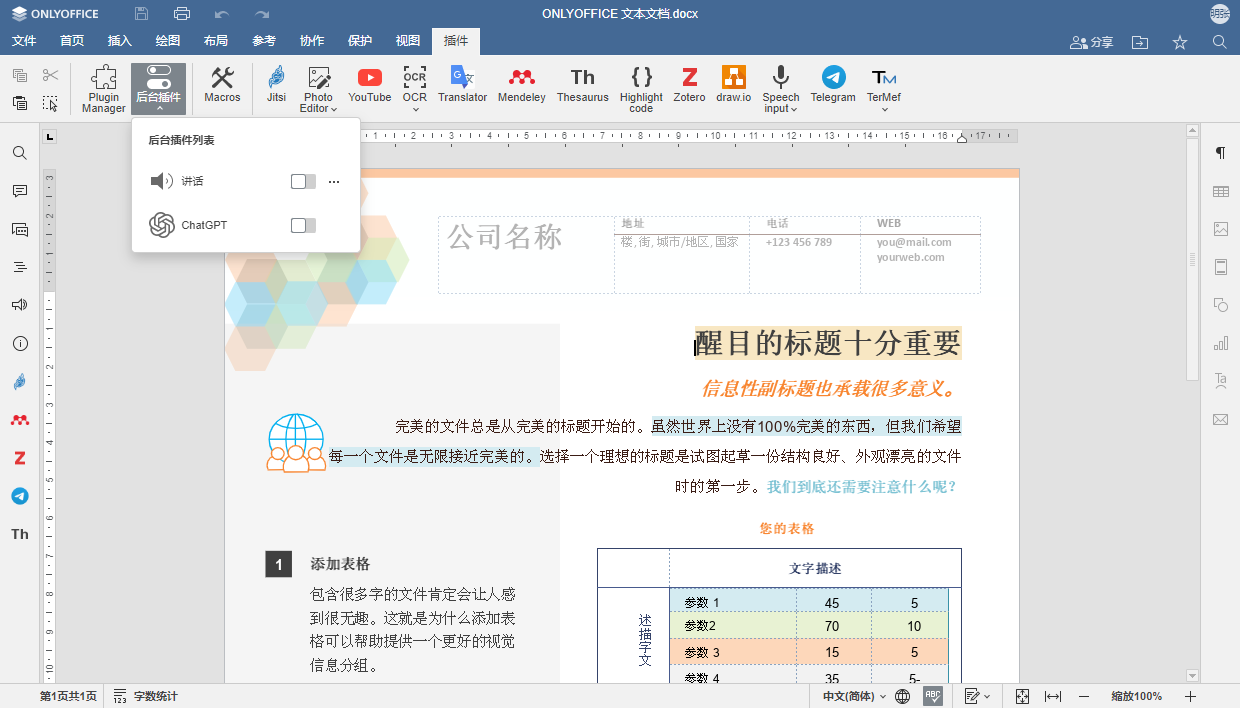Screen dimensions: 1240x708
Task: Open the Telegram plugin in the left sidebar
Action: tap(19, 495)
